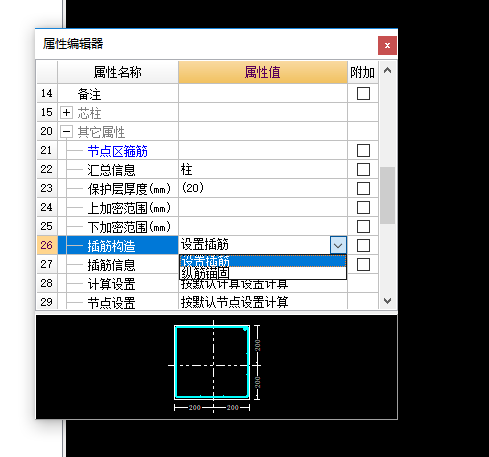Enable the 附加 checkbox for 插筋信息
The width and height of the screenshot is (489, 457).
click(363, 264)
